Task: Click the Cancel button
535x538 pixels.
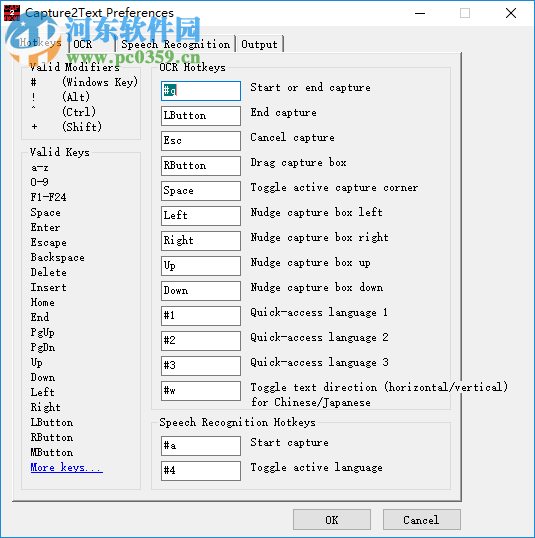Action: click(x=421, y=519)
